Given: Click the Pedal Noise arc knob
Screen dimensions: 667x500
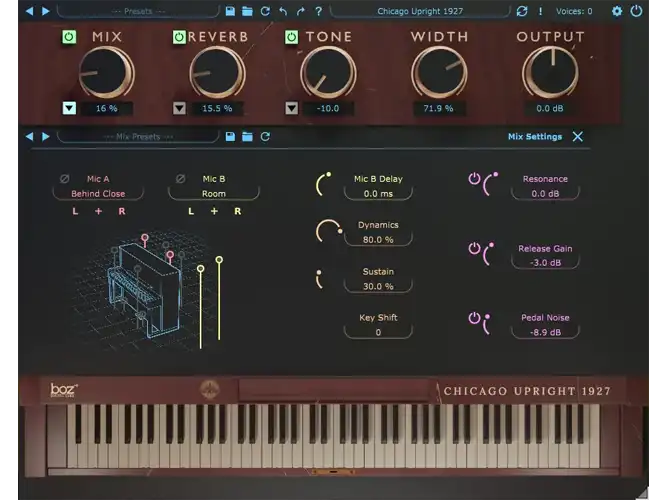Looking at the screenshot, I should [486, 324].
